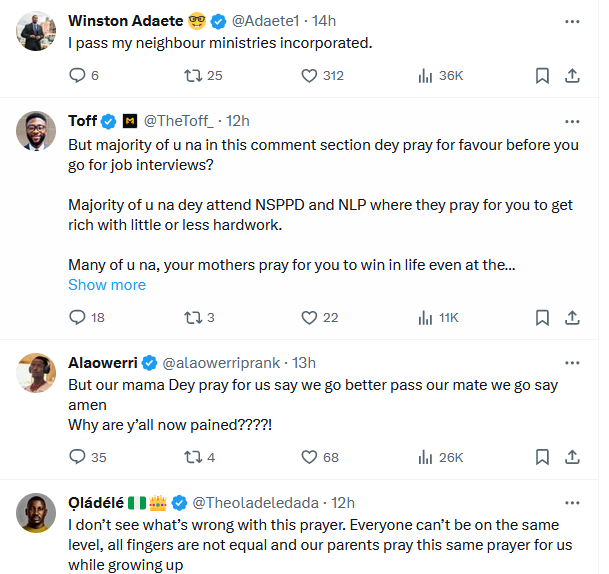
Task: Open more options on Winston Adaete's tweet
Action: 573,20
